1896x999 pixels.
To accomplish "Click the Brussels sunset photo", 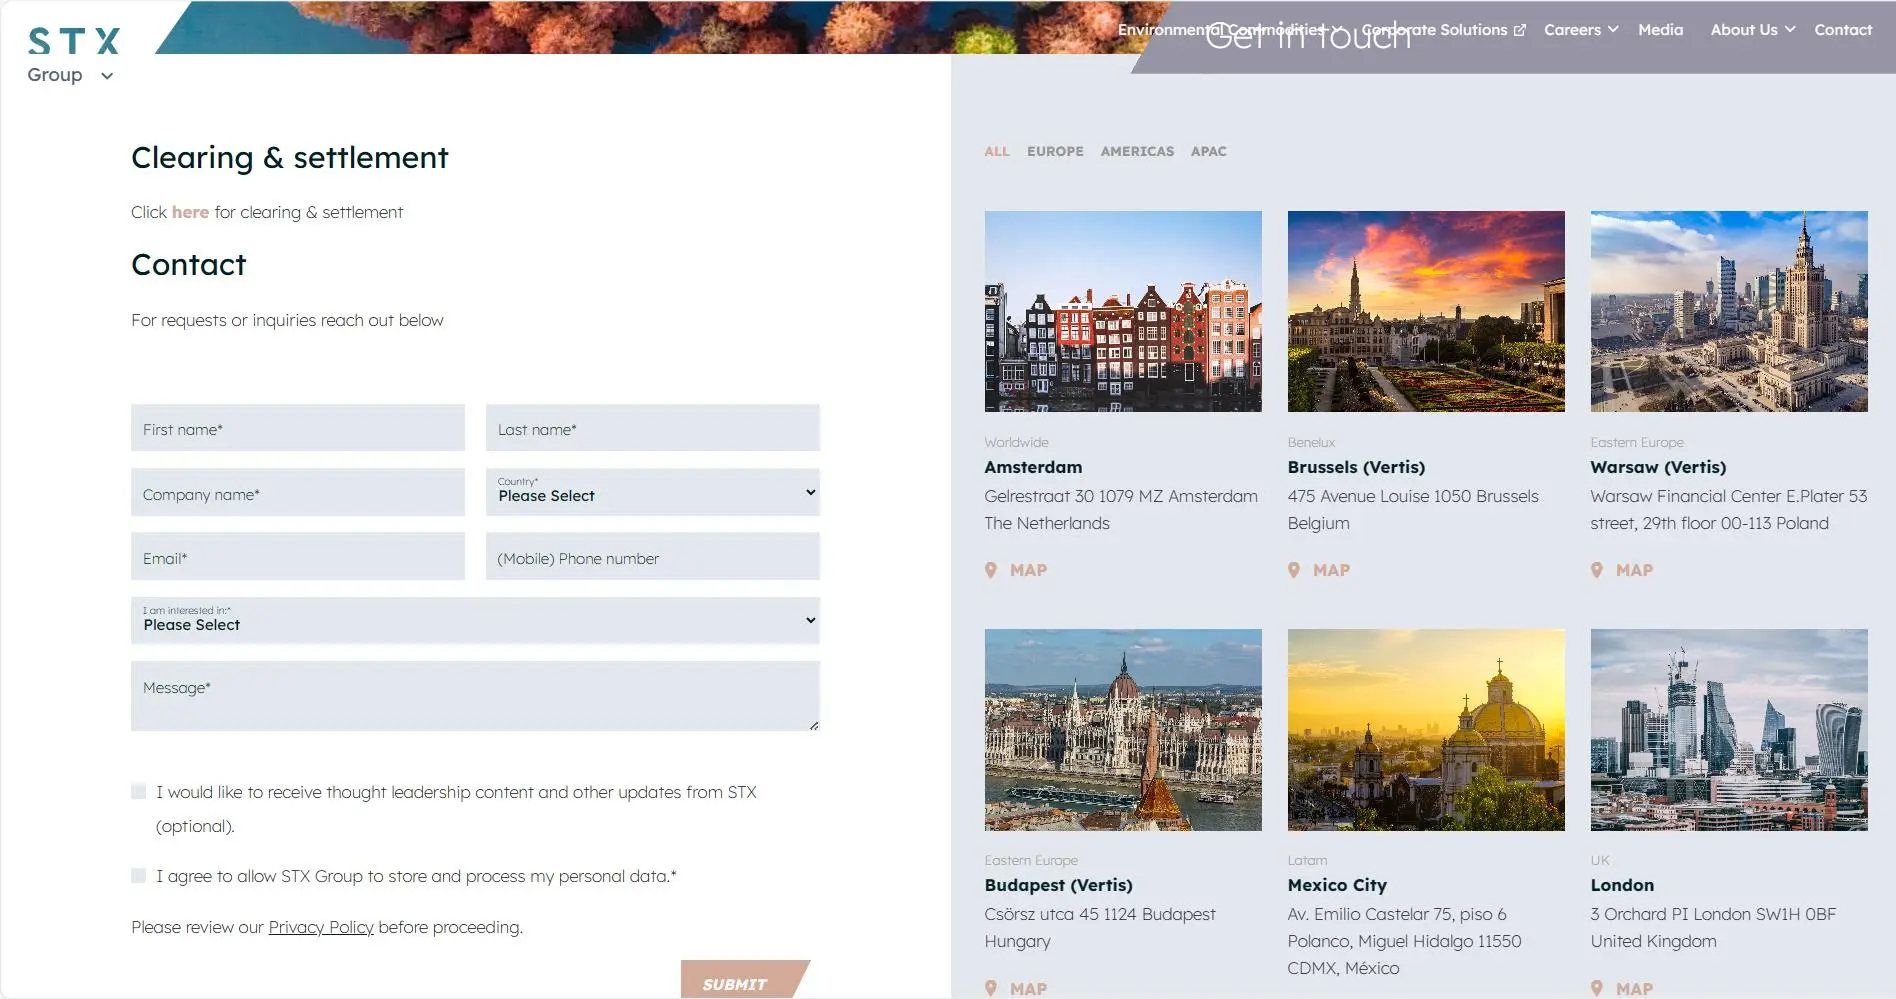I will point(1426,311).
